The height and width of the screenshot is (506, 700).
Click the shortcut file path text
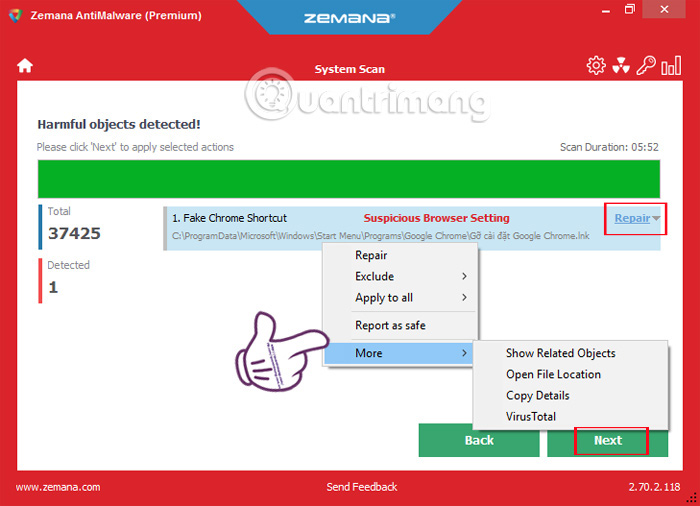(x=380, y=235)
